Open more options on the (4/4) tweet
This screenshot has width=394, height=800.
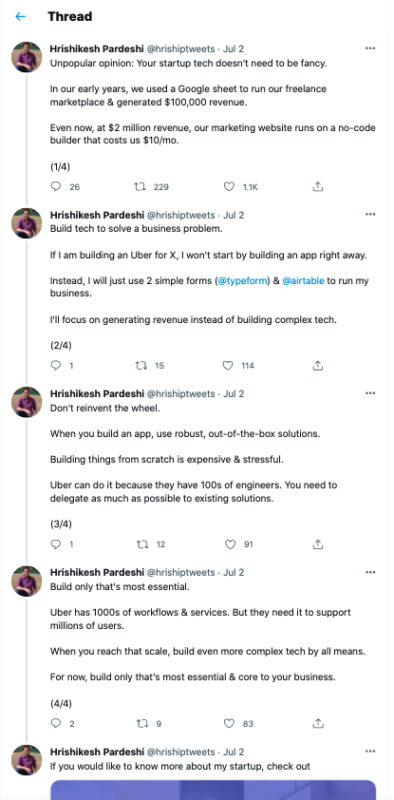(371, 572)
